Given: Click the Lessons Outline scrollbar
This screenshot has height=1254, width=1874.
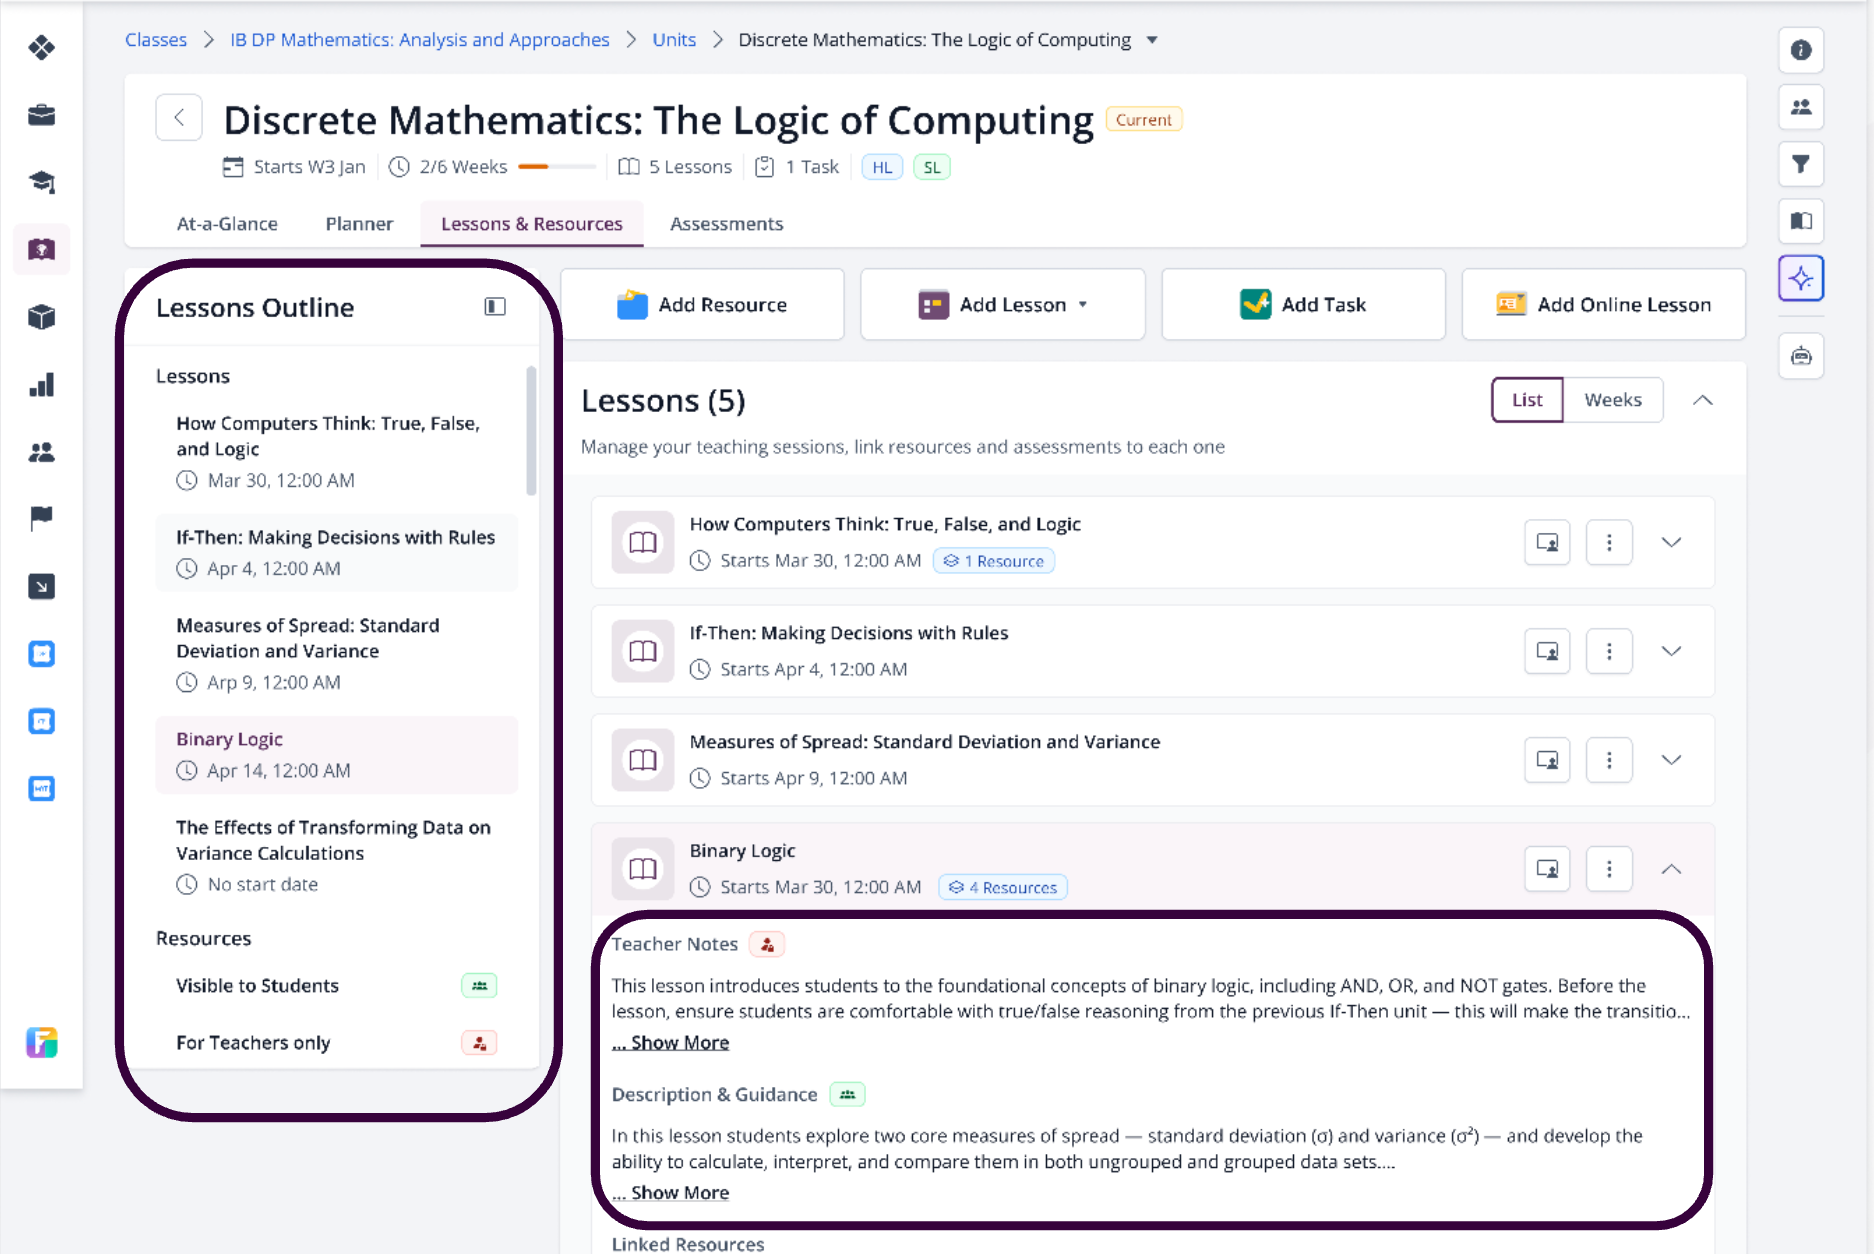Looking at the screenshot, I should click(531, 430).
